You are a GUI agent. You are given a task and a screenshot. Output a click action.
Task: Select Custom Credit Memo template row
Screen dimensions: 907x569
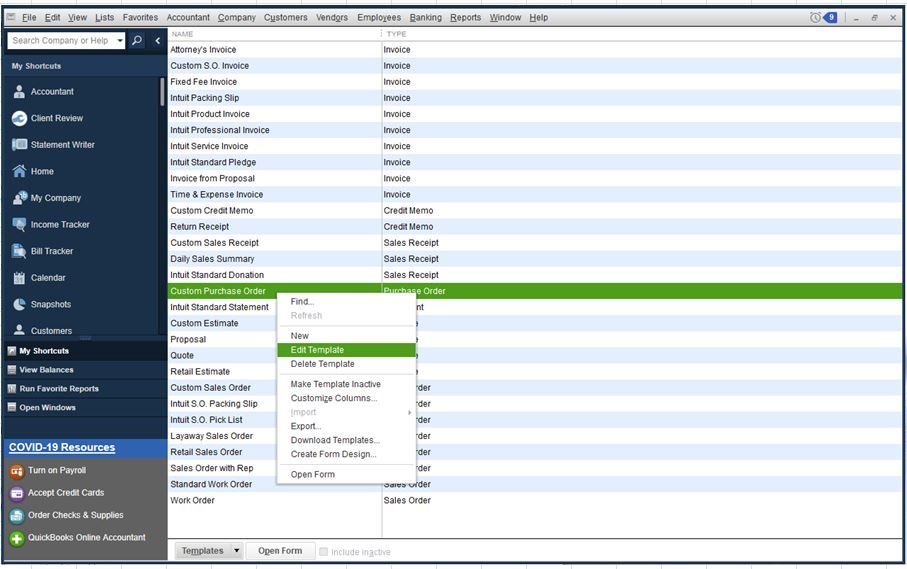click(x=535, y=210)
